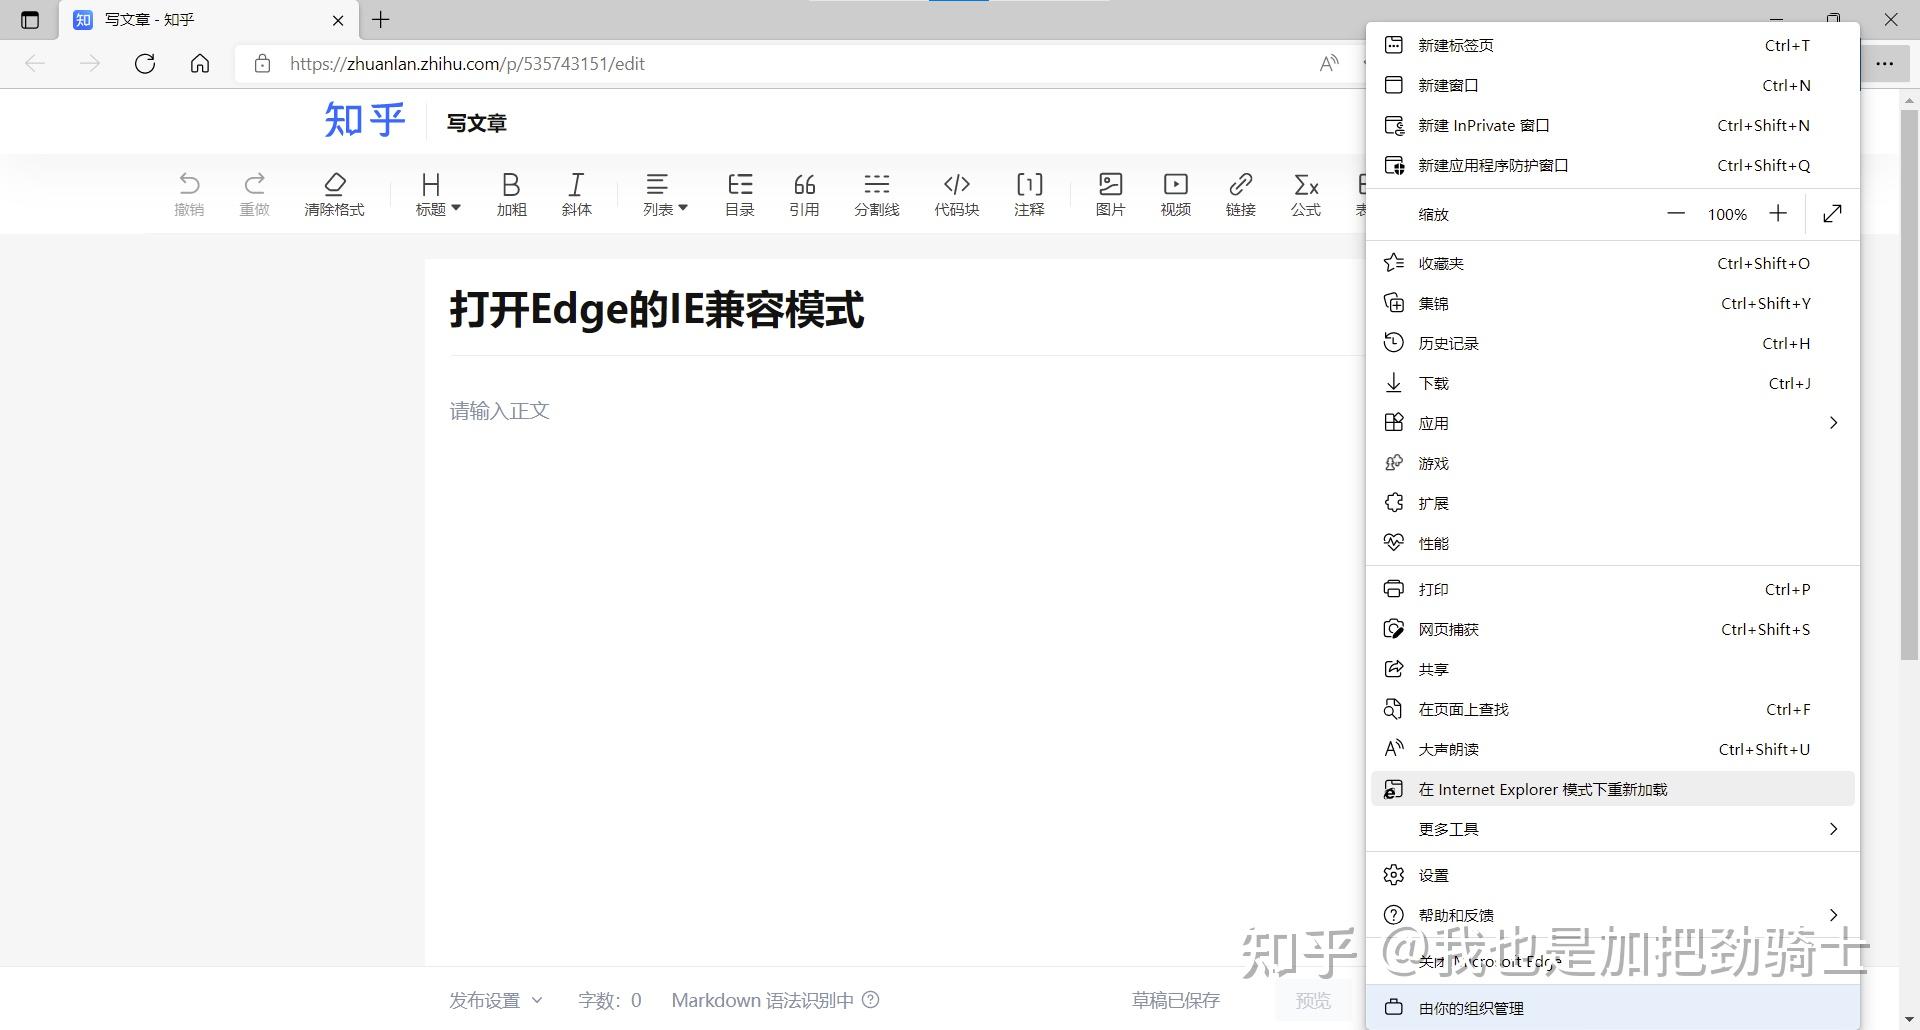Expand the 发布设置 publish settings dropdown

click(x=496, y=1000)
